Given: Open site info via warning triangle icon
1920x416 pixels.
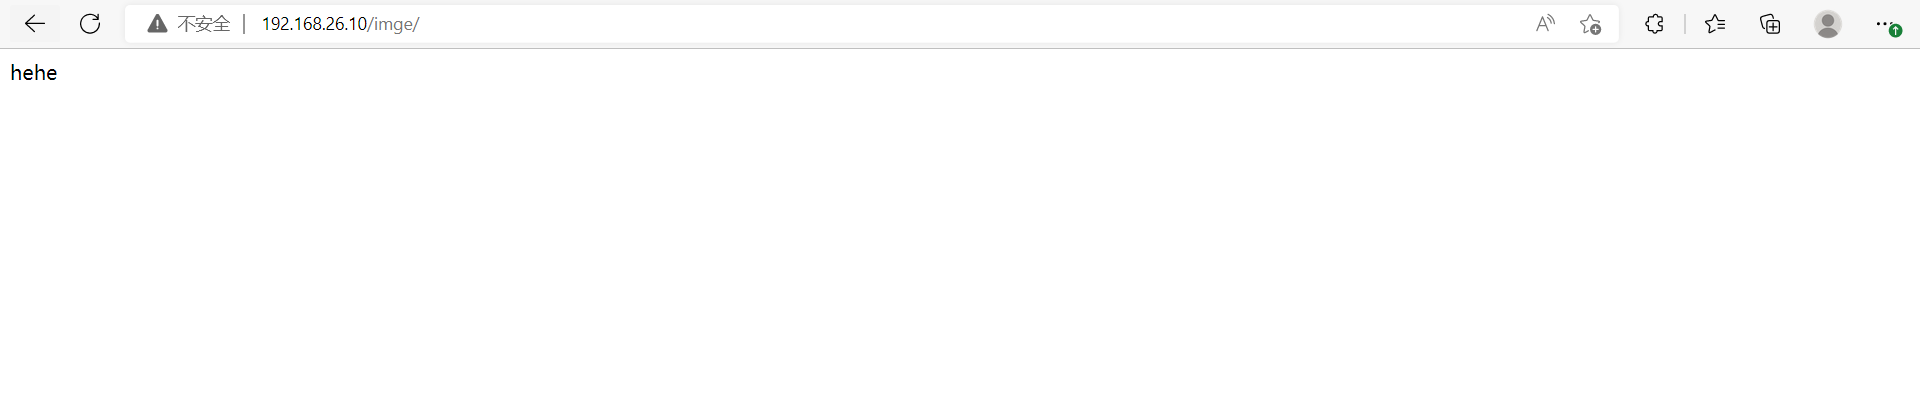Looking at the screenshot, I should [157, 24].
